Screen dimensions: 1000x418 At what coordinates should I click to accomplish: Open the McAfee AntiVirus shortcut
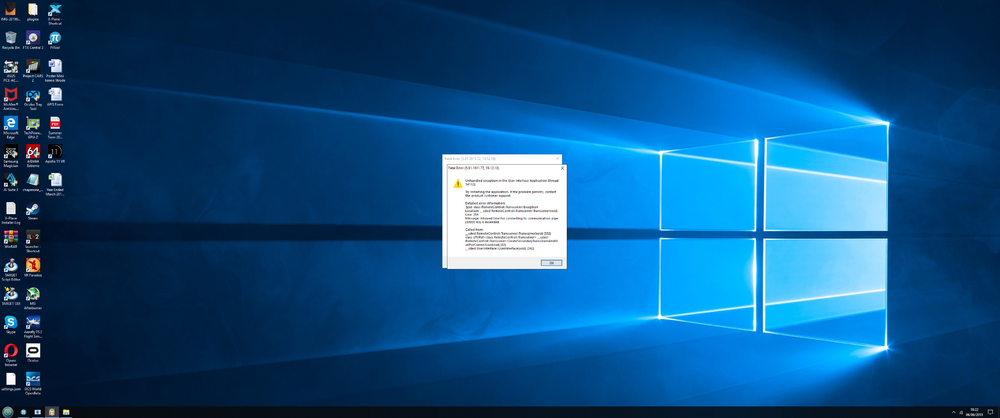coord(11,95)
